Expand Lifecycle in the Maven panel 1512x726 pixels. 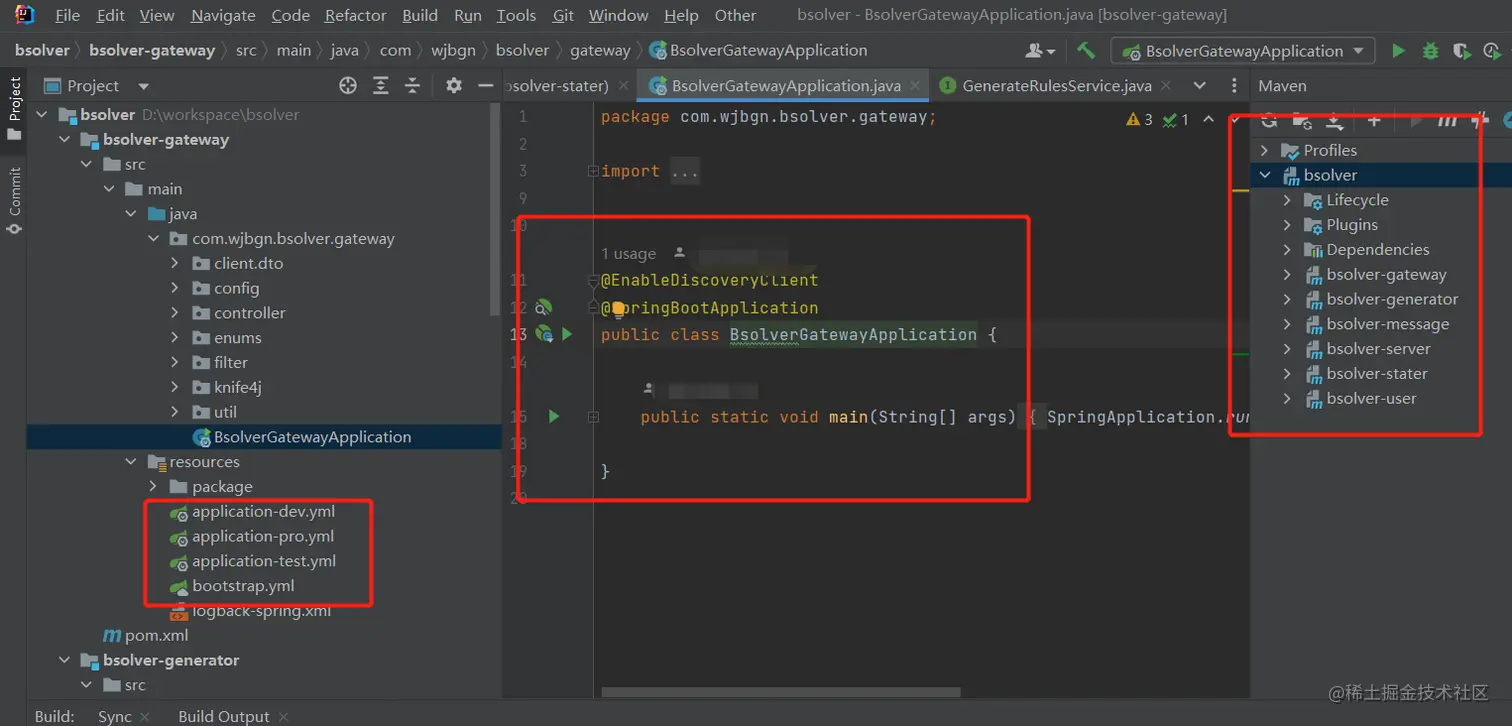coord(1288,200)
